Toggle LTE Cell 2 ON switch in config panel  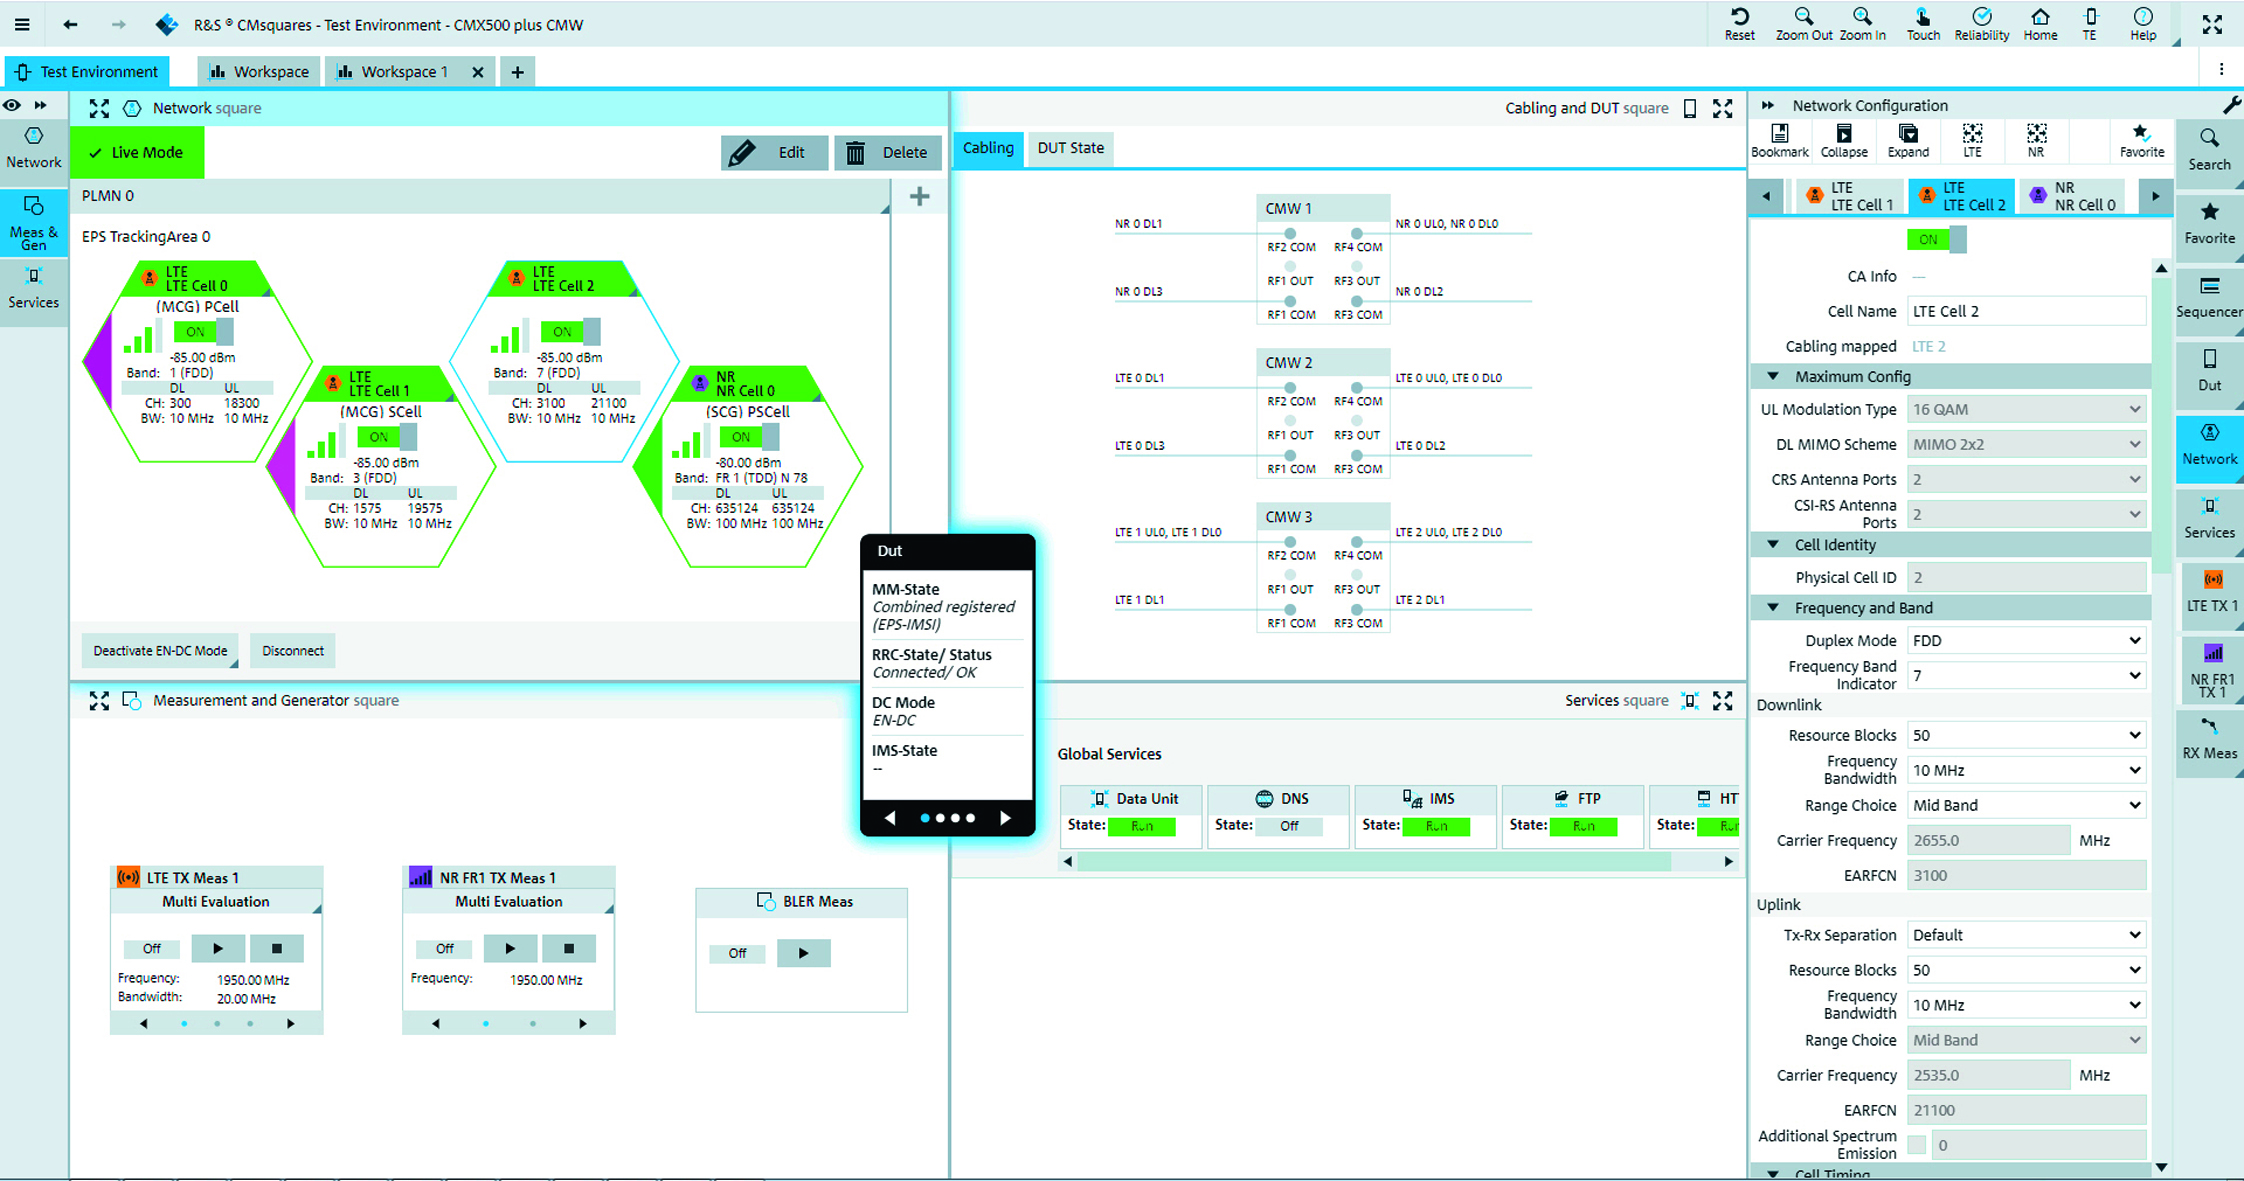(1936, 239)
